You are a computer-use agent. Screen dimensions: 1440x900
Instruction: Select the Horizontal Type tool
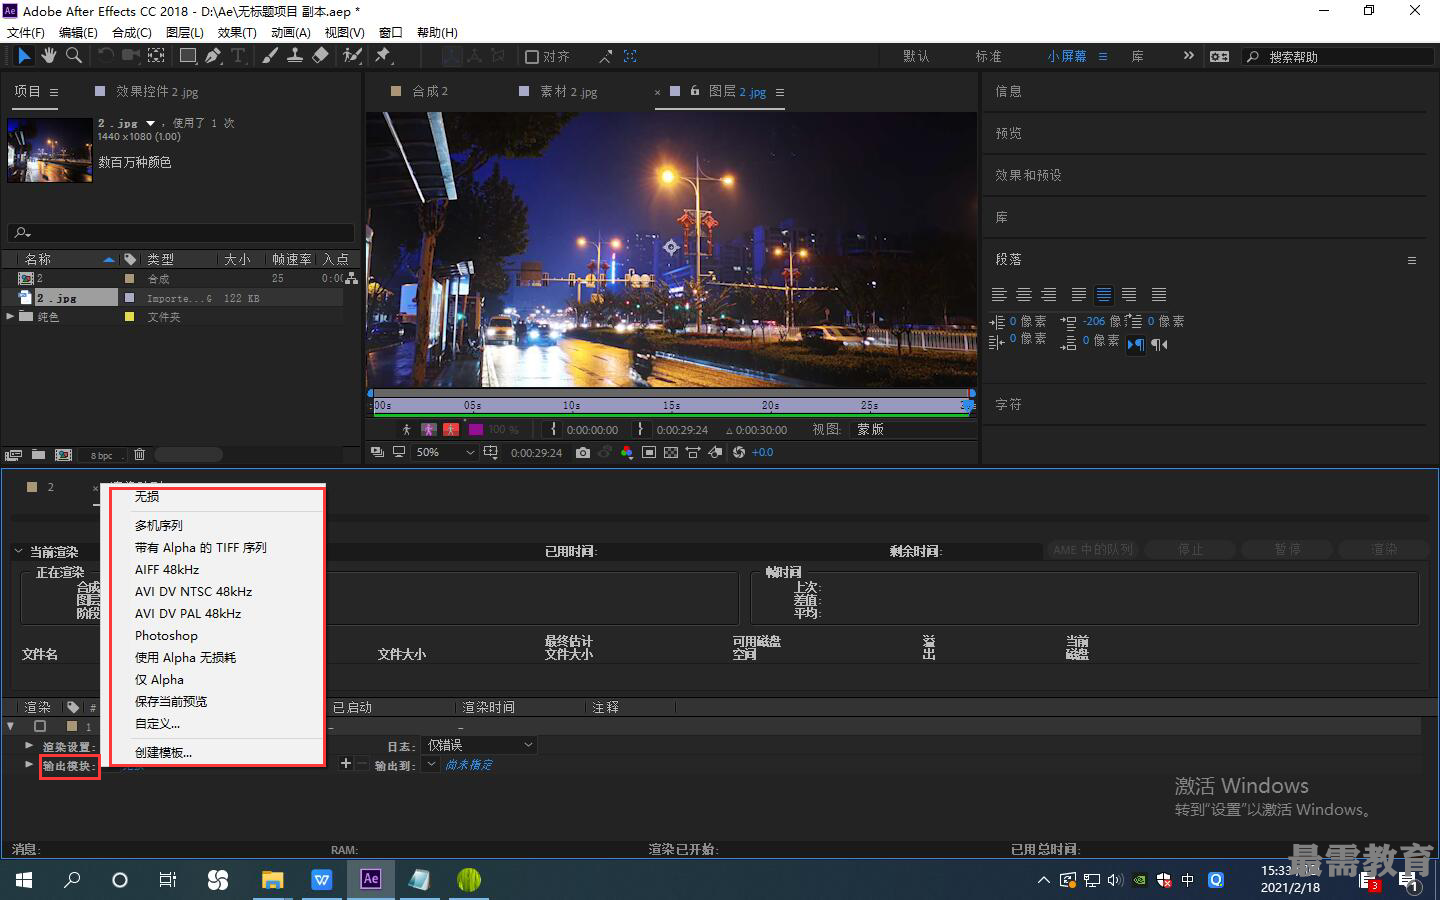(x=238, y=56)
